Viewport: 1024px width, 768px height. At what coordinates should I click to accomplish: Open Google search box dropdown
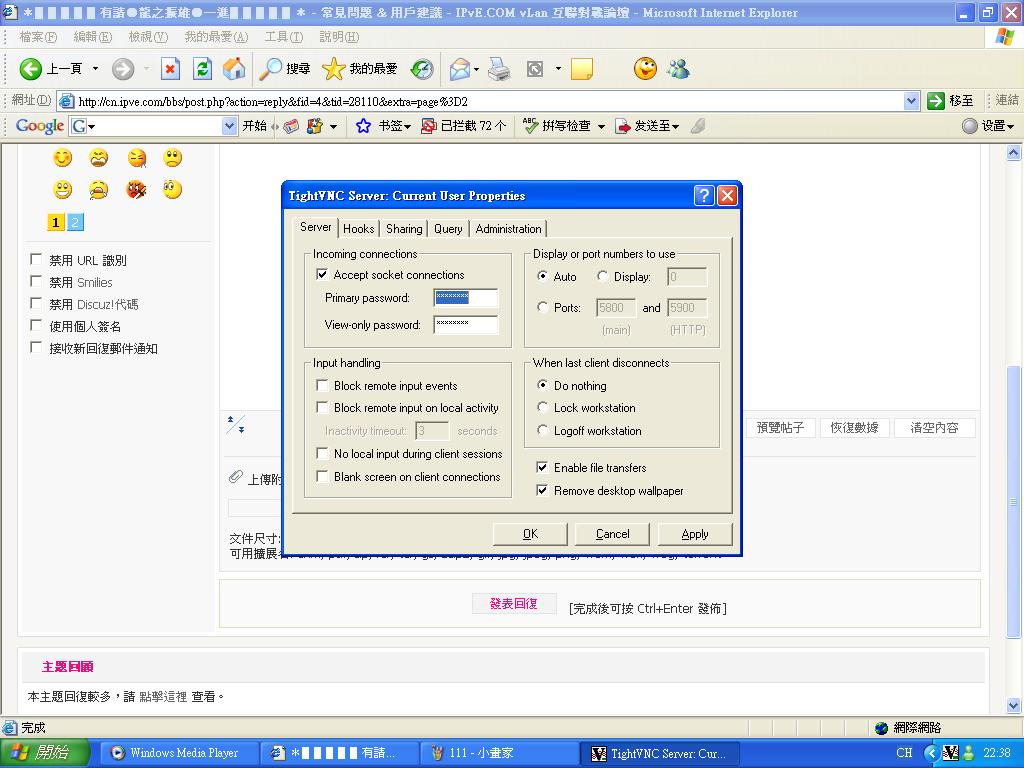tap(229, 126)
